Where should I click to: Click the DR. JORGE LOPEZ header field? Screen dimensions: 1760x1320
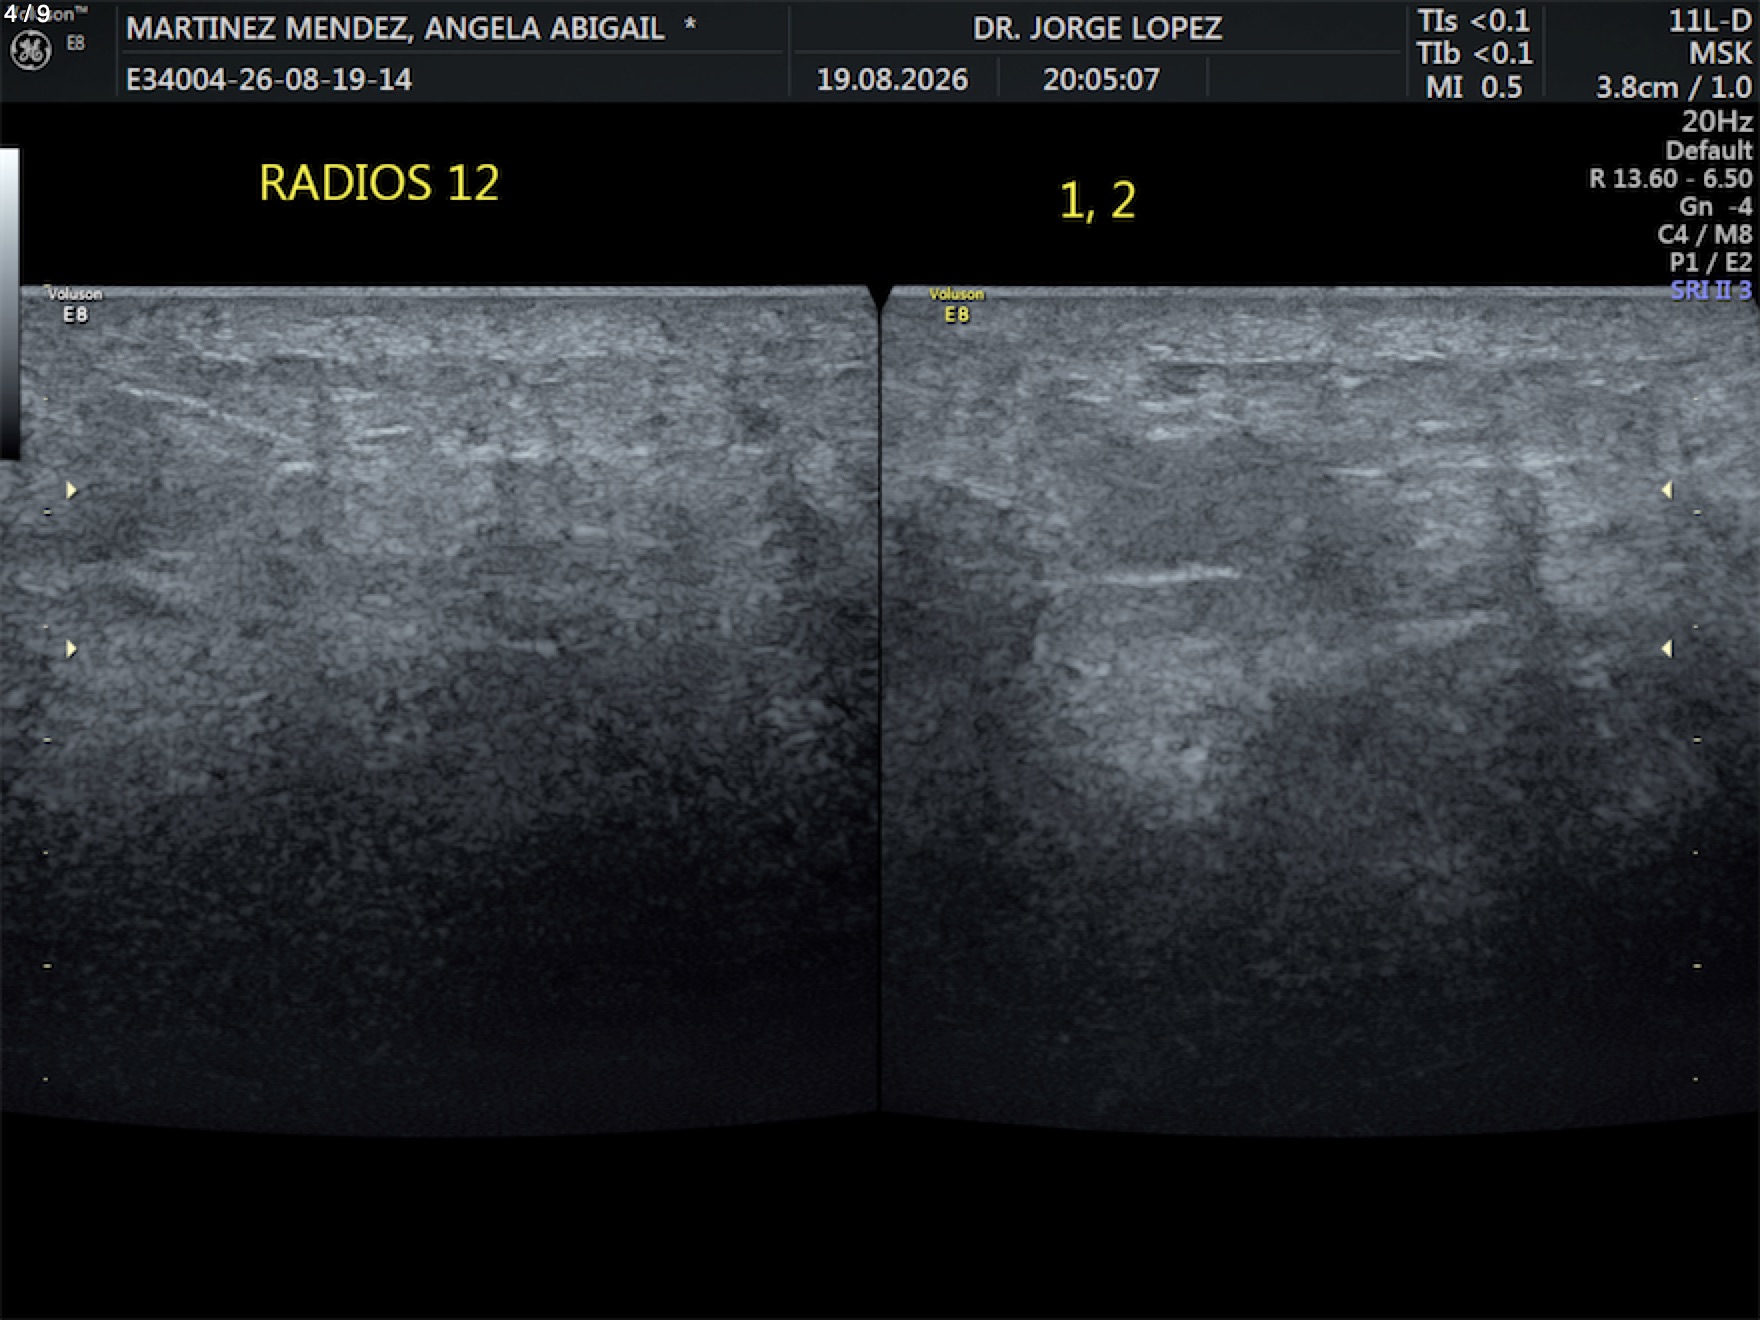coord(1097,28)
